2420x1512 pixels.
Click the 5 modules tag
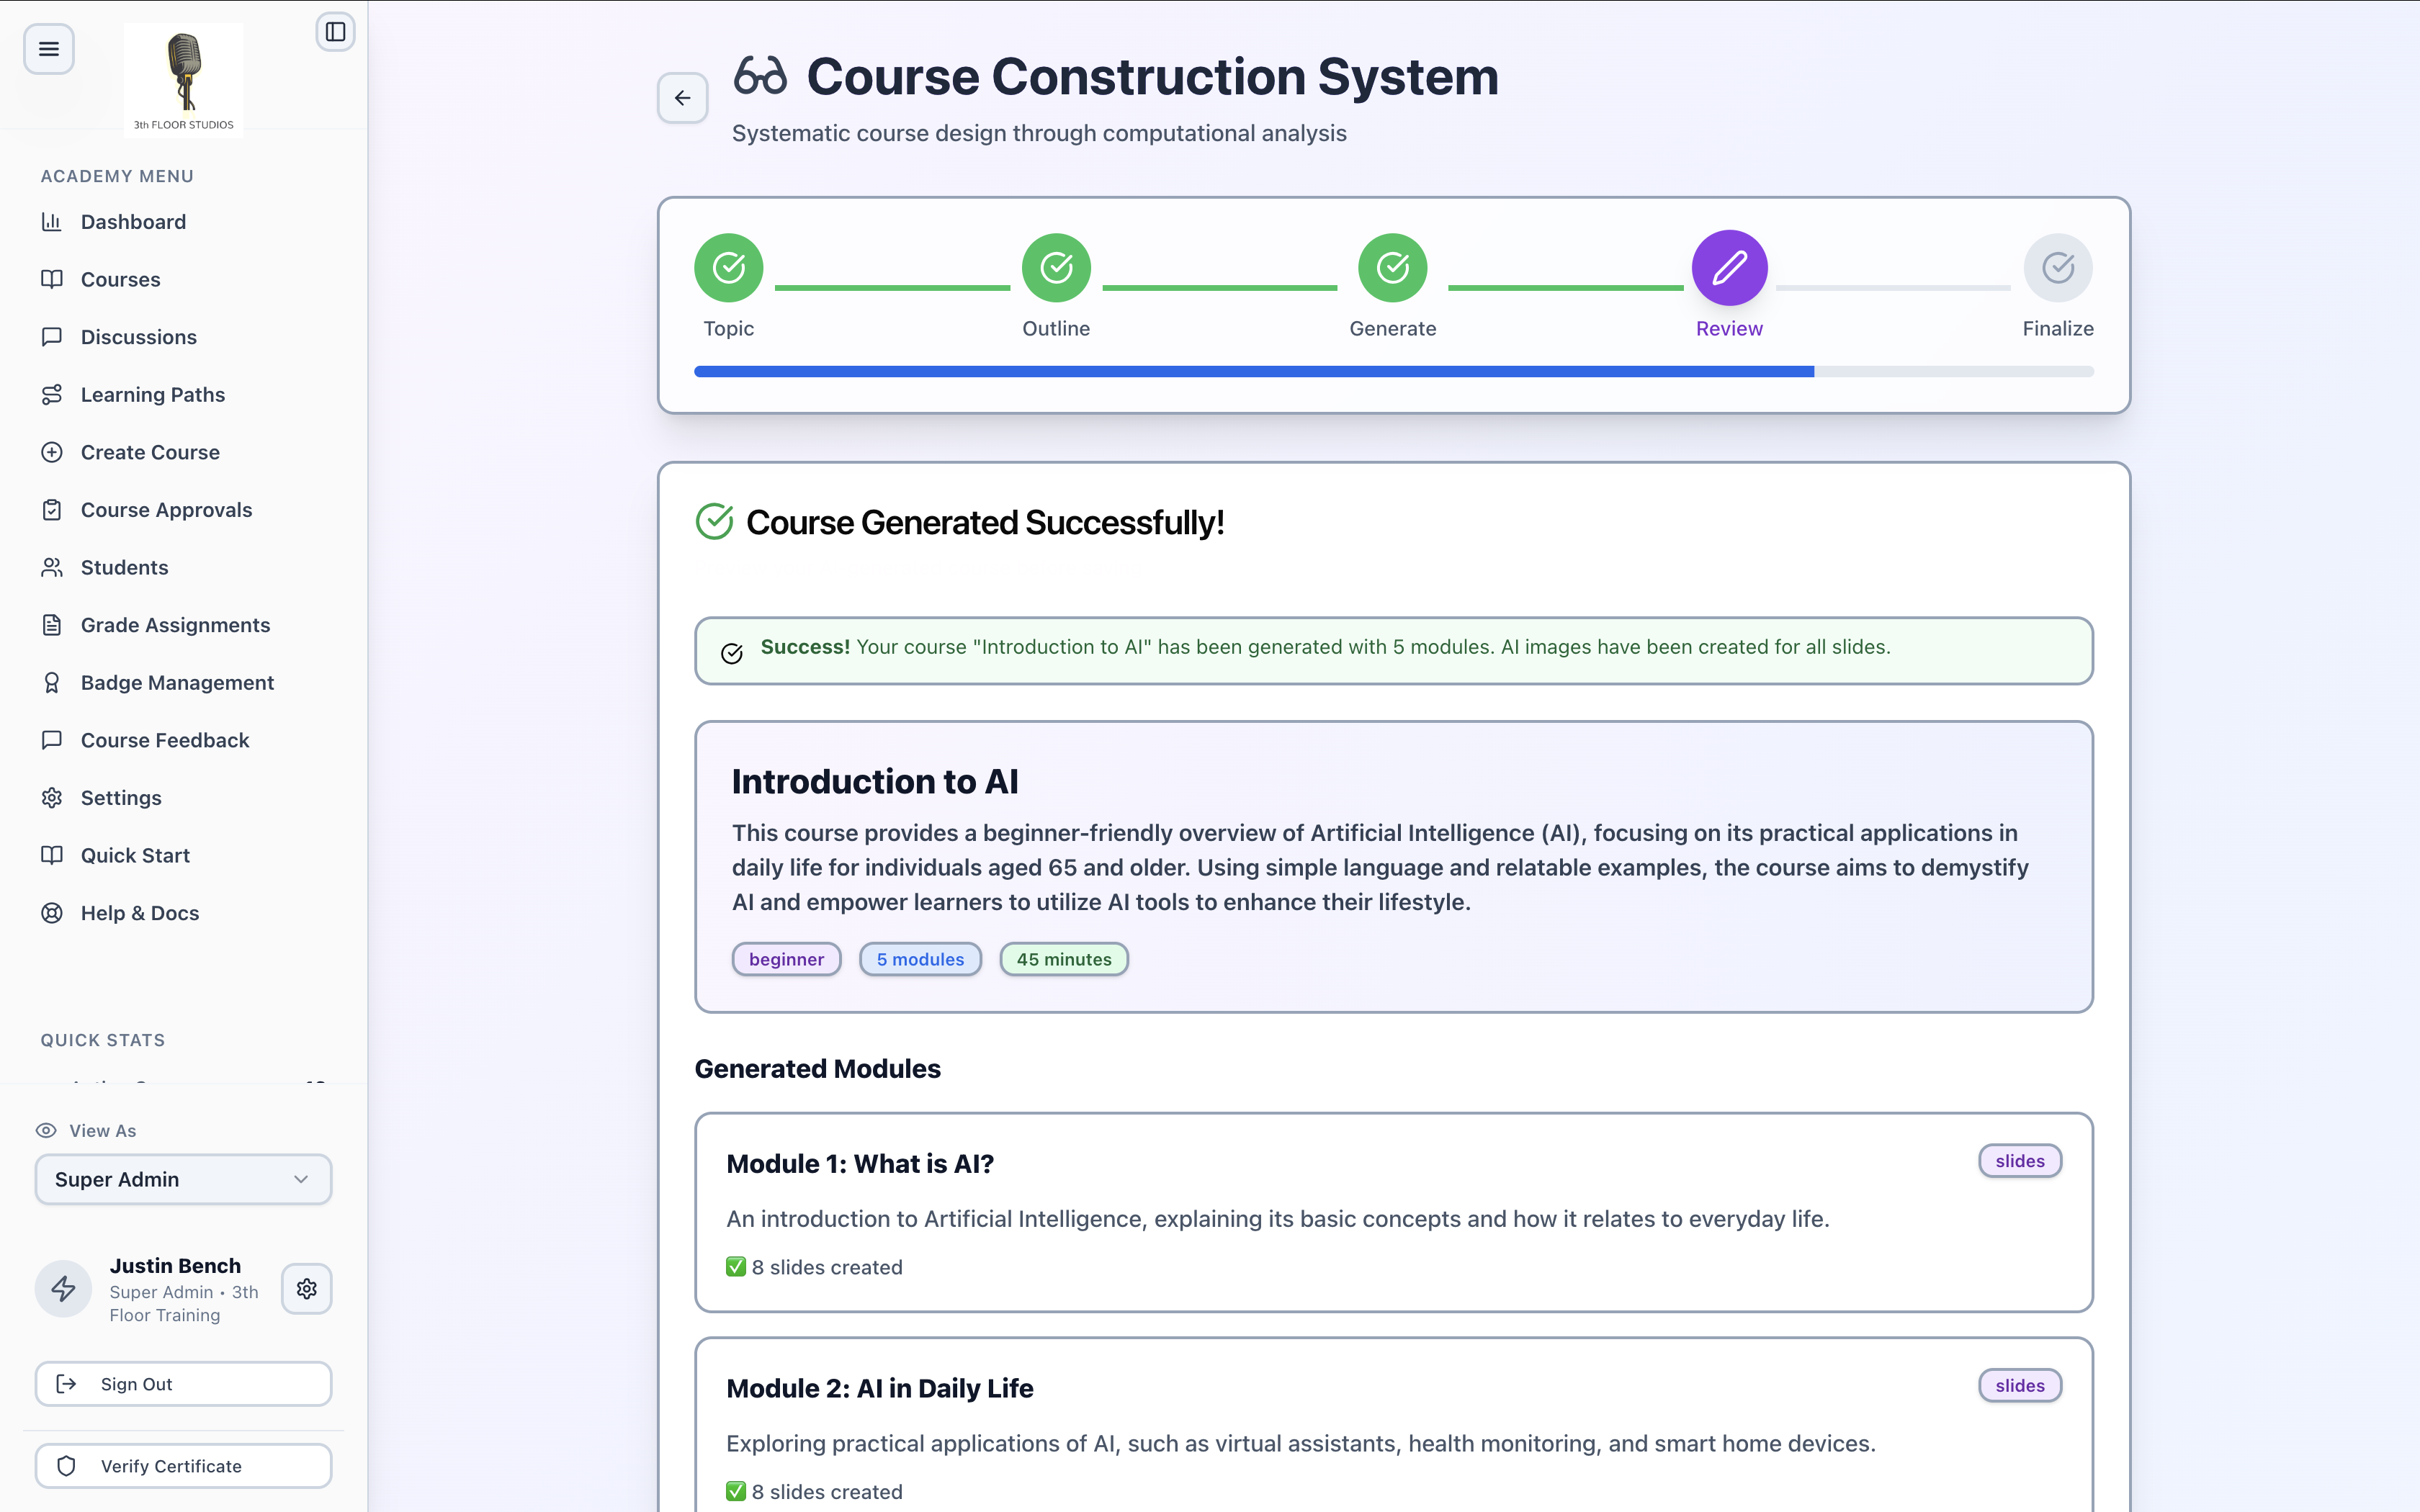(920, 959)
